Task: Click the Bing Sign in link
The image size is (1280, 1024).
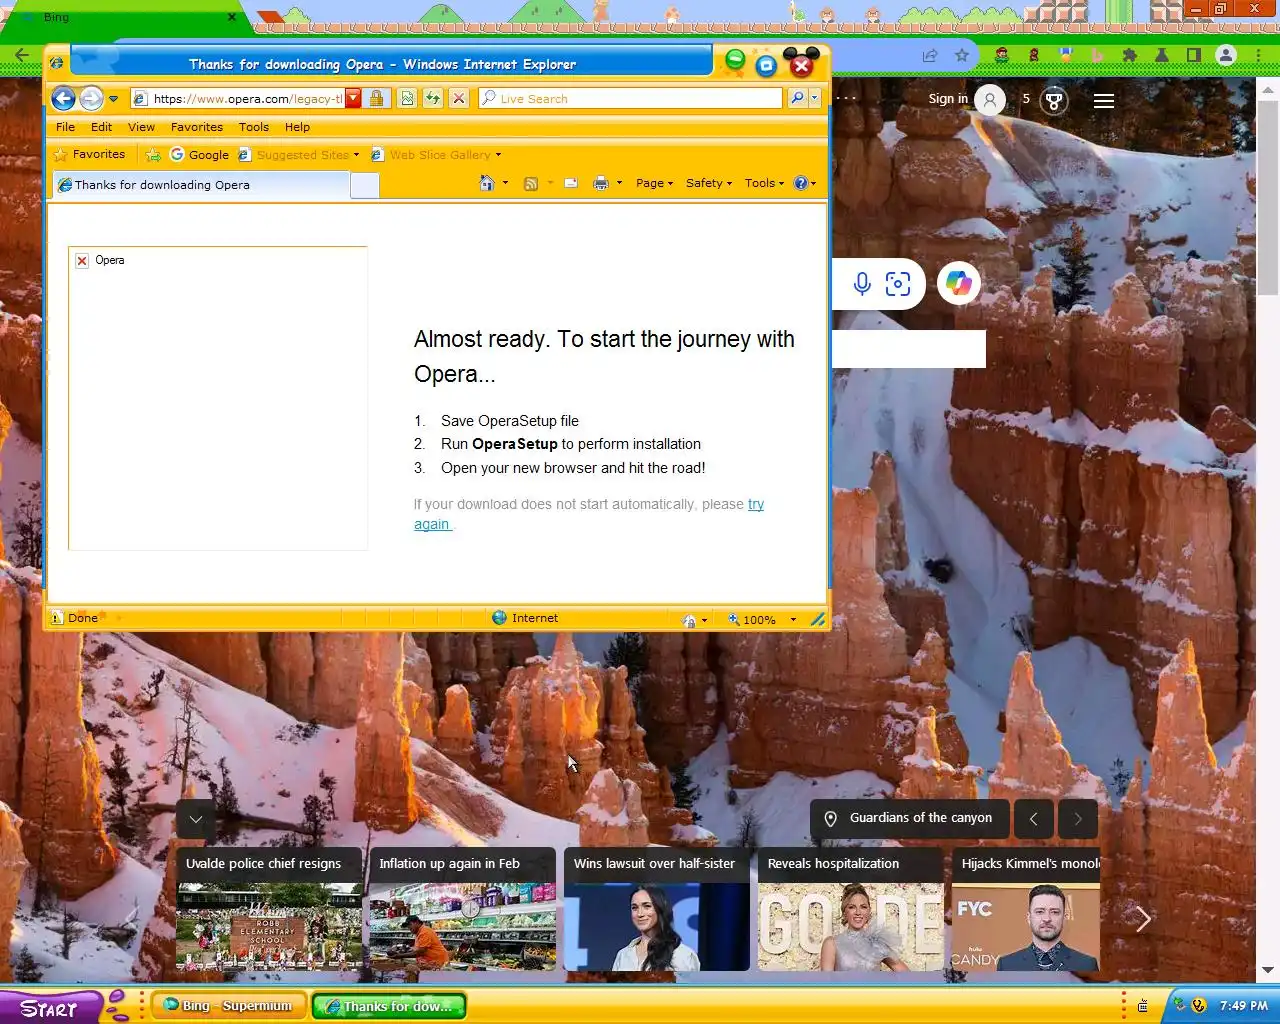Action: pos(948,99)
